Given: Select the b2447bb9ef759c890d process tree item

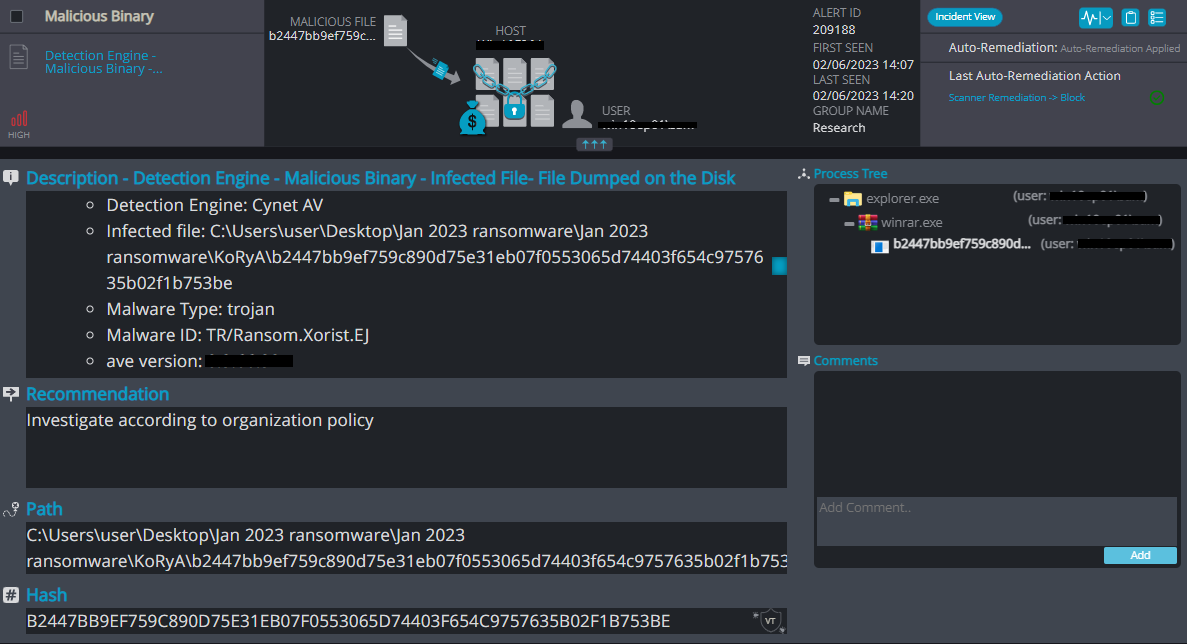Looking at the screenshot, I should (961, 244).
